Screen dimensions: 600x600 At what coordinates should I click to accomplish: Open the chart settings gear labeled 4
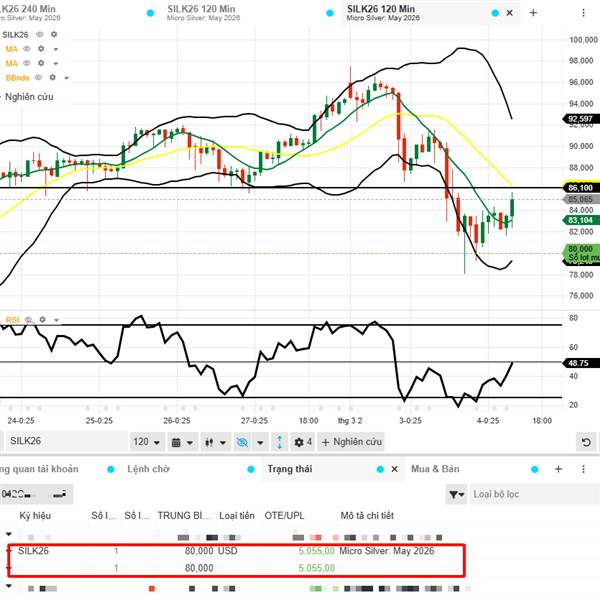coord(303,441)
